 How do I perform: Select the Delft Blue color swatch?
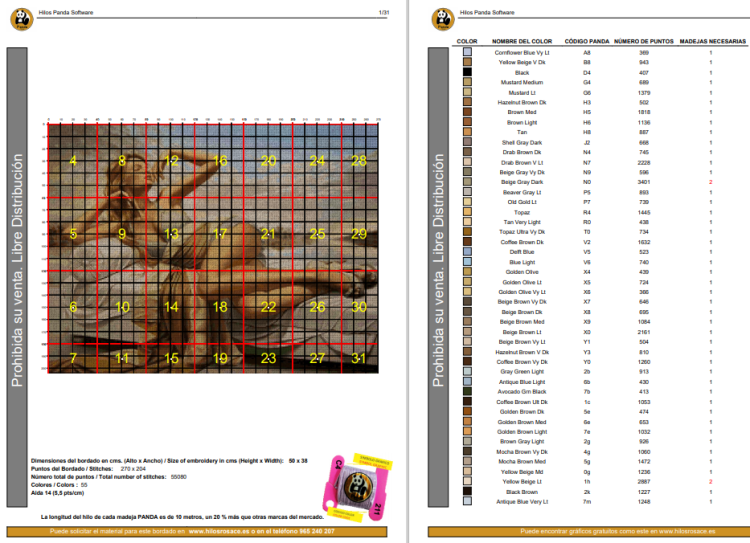click(x=467, y=251)
